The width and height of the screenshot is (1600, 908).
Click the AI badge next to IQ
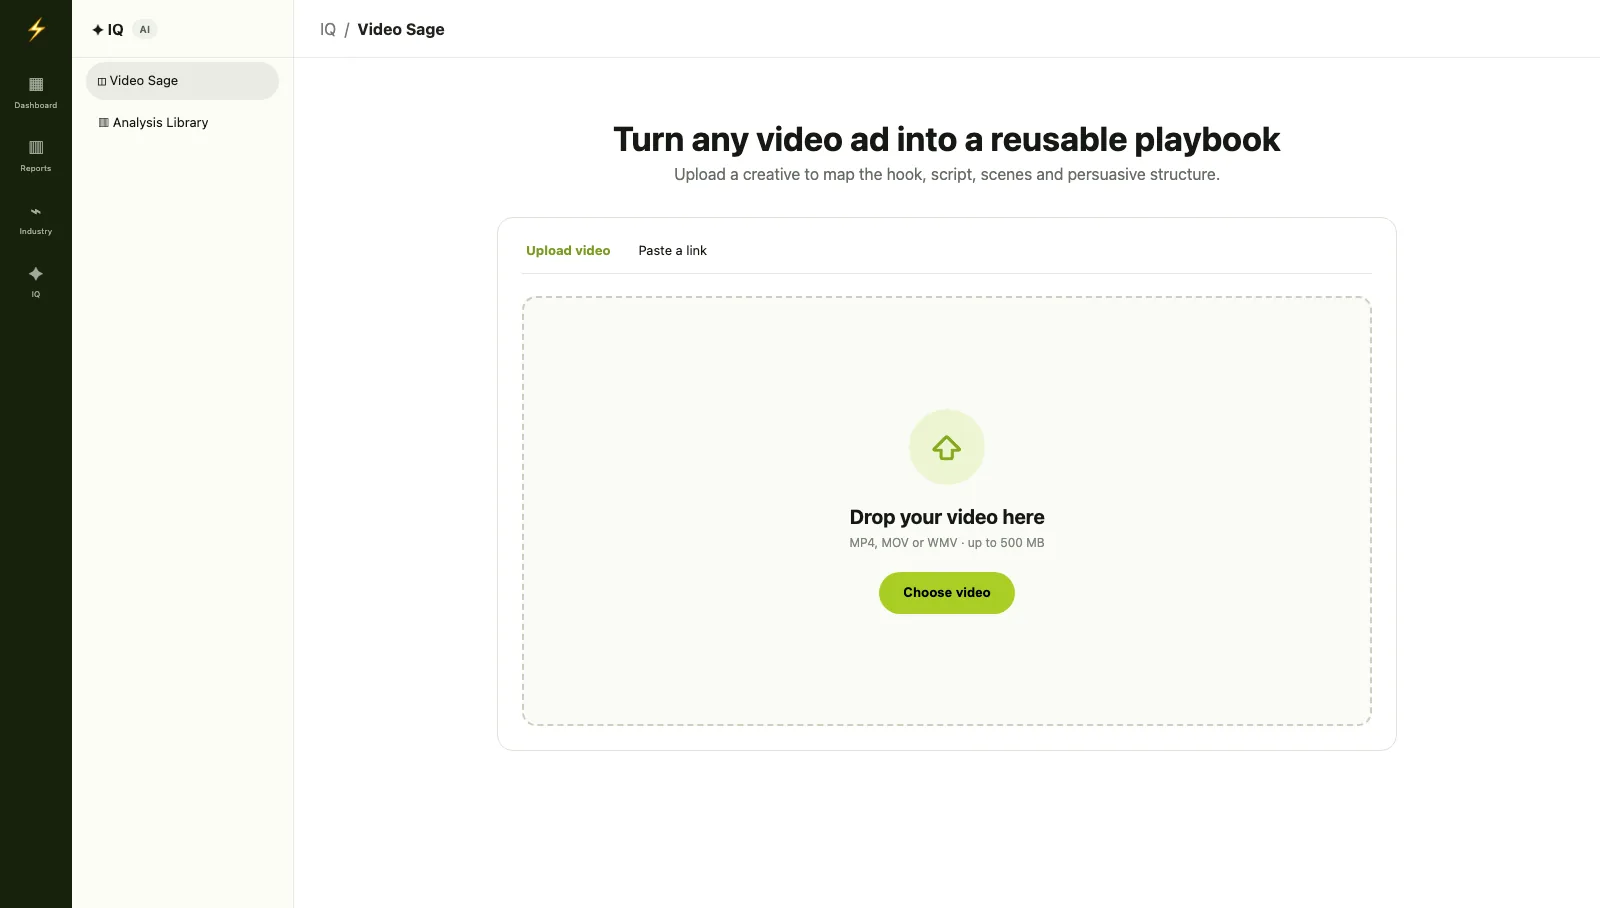[145, 30]
